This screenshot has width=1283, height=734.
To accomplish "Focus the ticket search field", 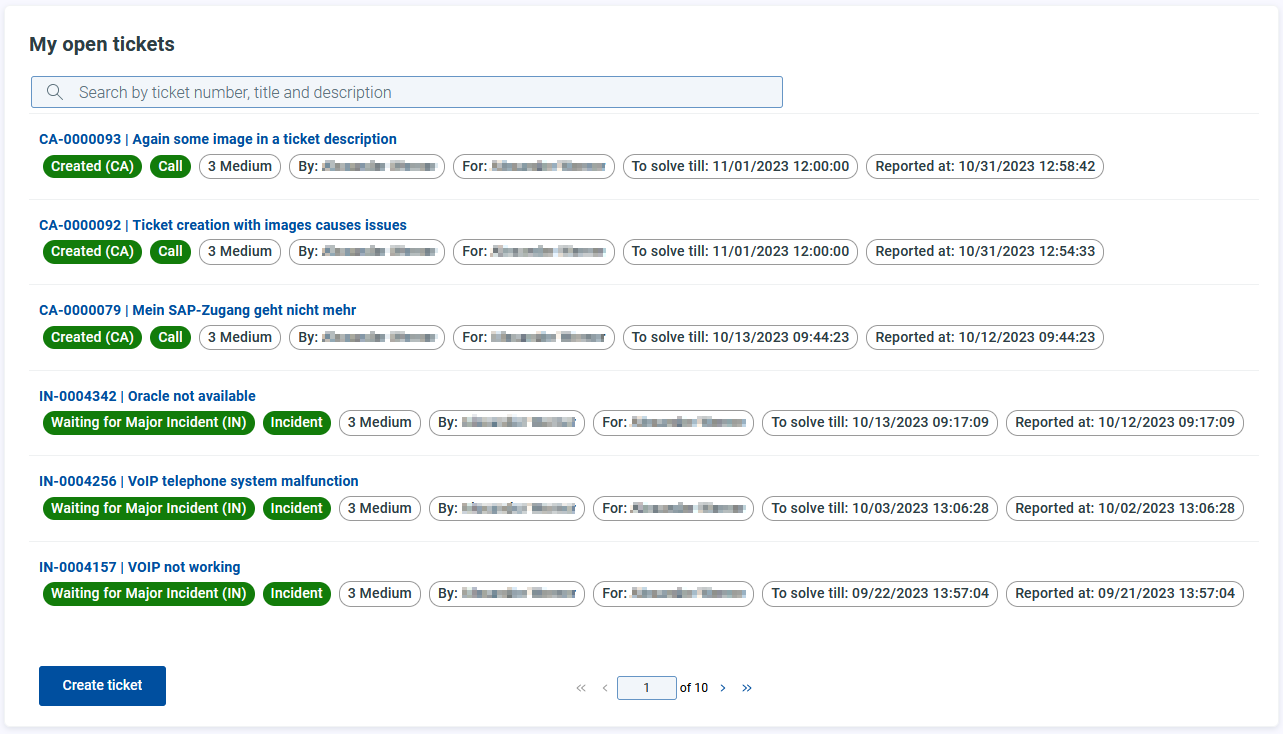I will pyautogui.click(x=407, y=92).
